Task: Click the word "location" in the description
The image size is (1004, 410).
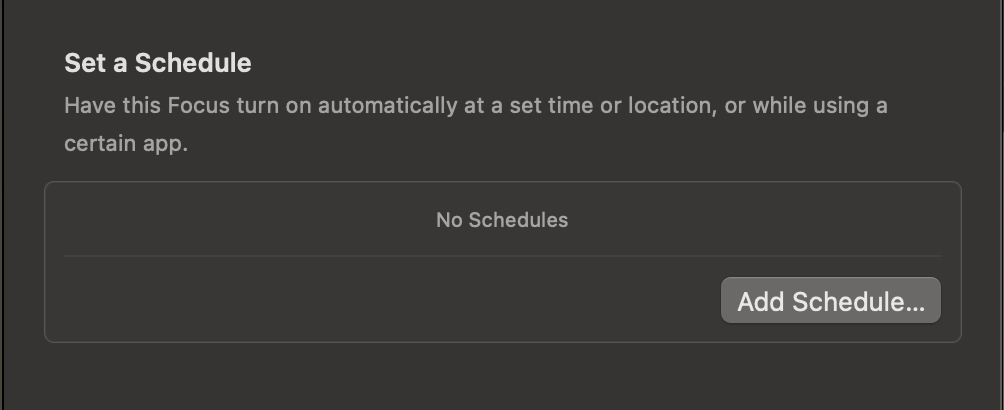Action: point(668,105)
